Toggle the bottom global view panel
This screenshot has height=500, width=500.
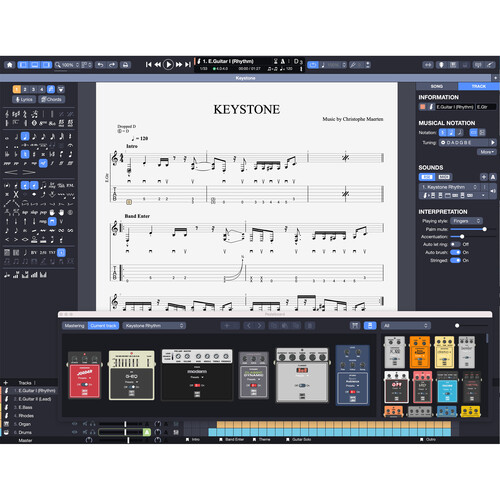click(x=35, y=65)
